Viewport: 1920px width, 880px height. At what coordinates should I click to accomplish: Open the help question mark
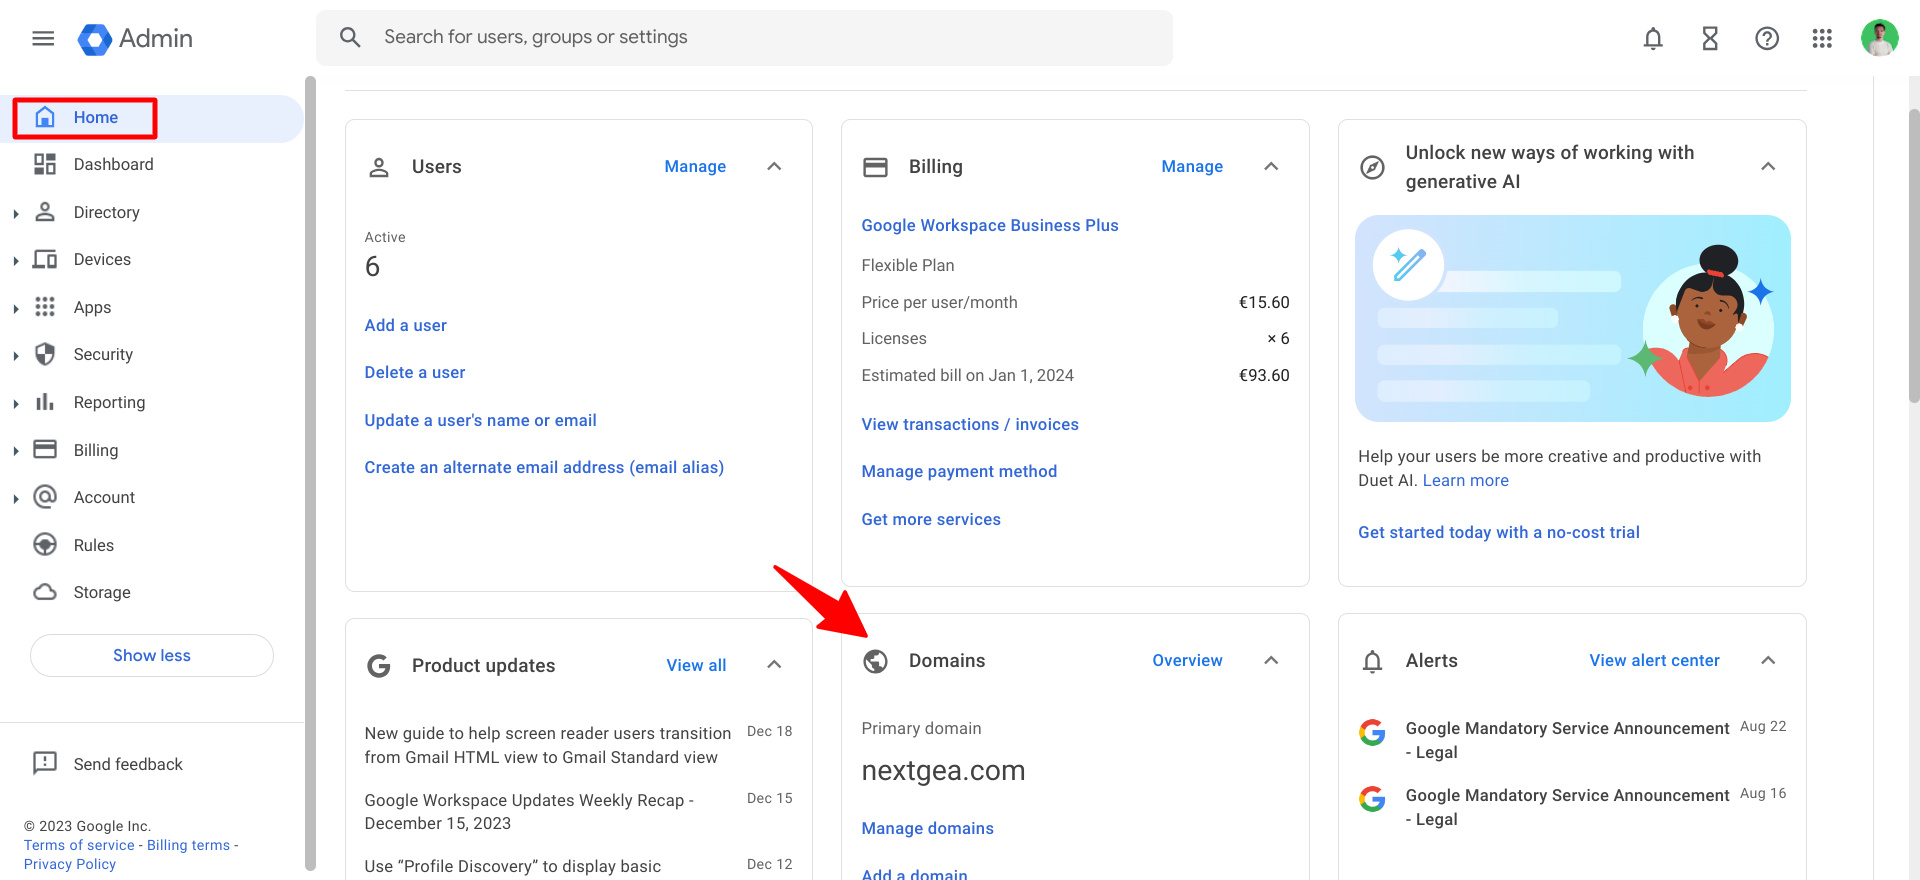pos(1767,38)
